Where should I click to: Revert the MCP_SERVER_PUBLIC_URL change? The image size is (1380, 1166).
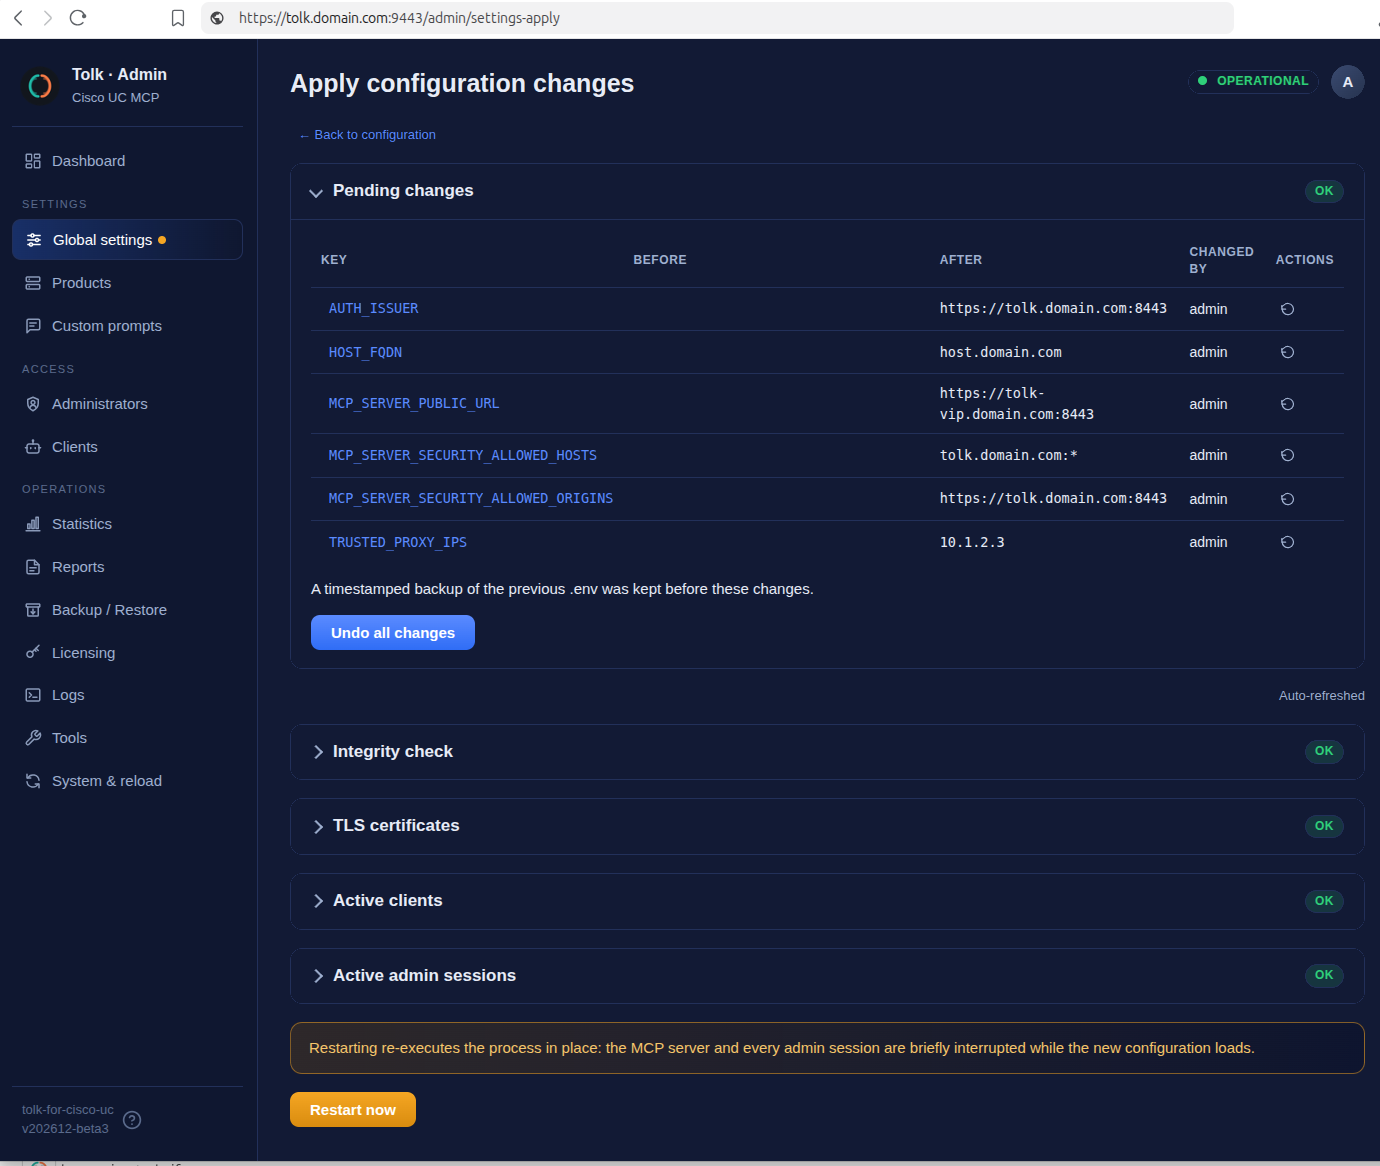click(x=1288, y=404)
